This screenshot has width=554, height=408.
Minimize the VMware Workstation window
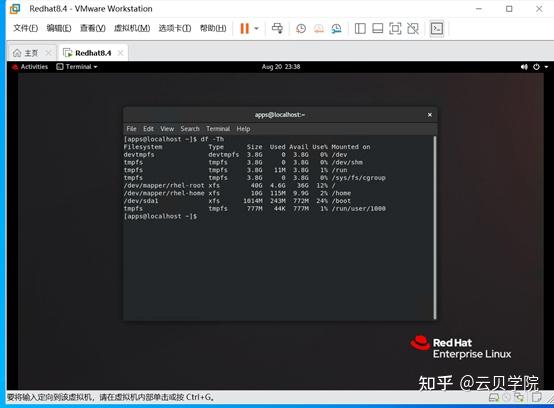(479, 9)
